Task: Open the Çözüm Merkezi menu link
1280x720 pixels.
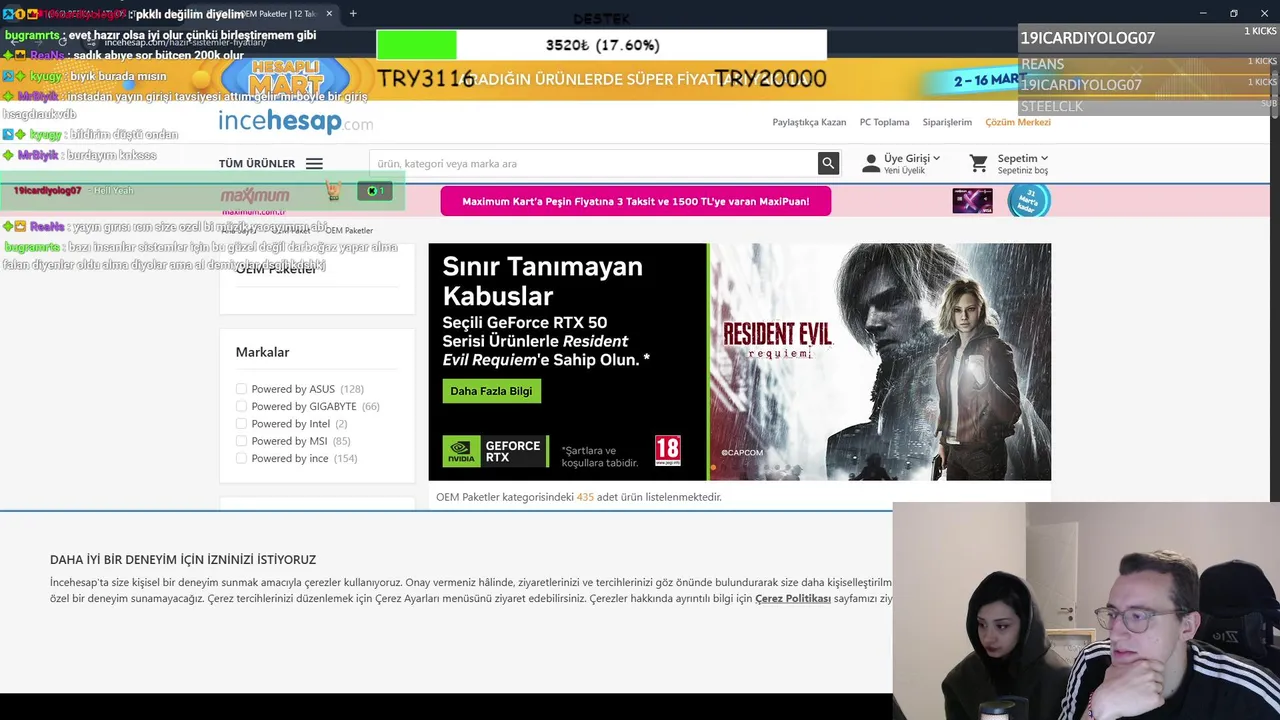Action: click(1018, 122)
